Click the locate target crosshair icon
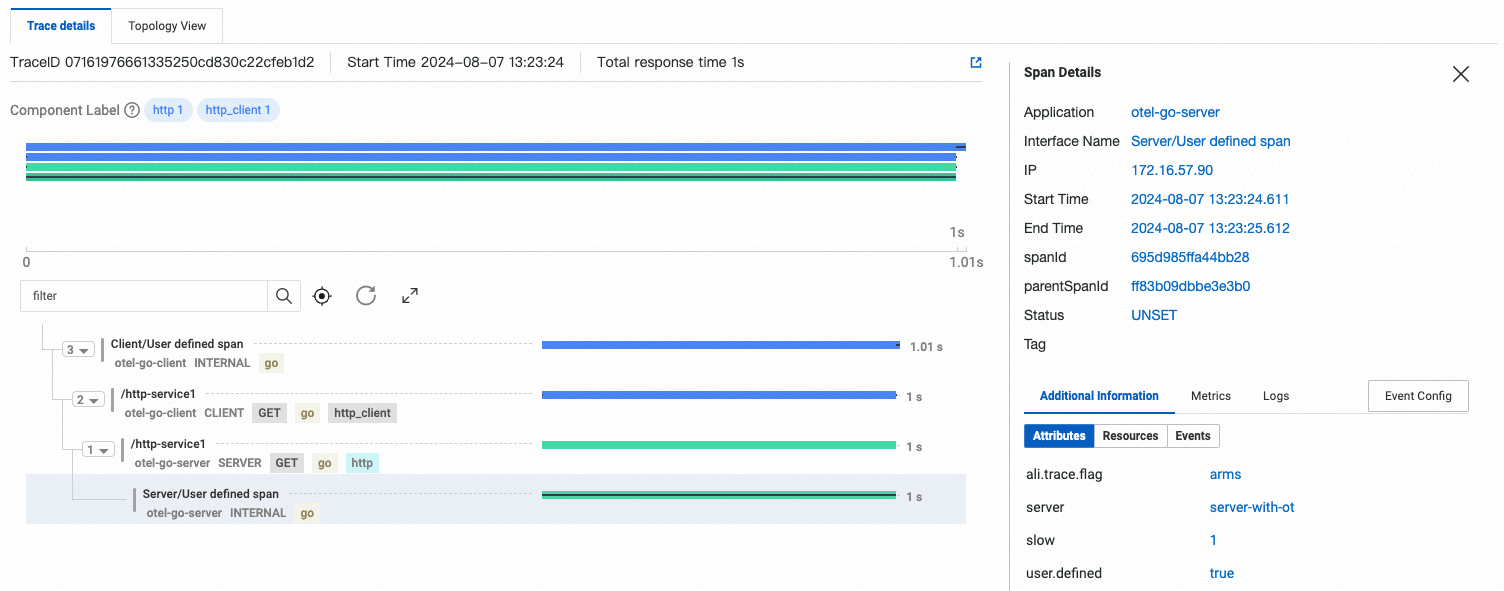Image resolution: width=1504 pixels, height=591 pixels. point(322,296)
